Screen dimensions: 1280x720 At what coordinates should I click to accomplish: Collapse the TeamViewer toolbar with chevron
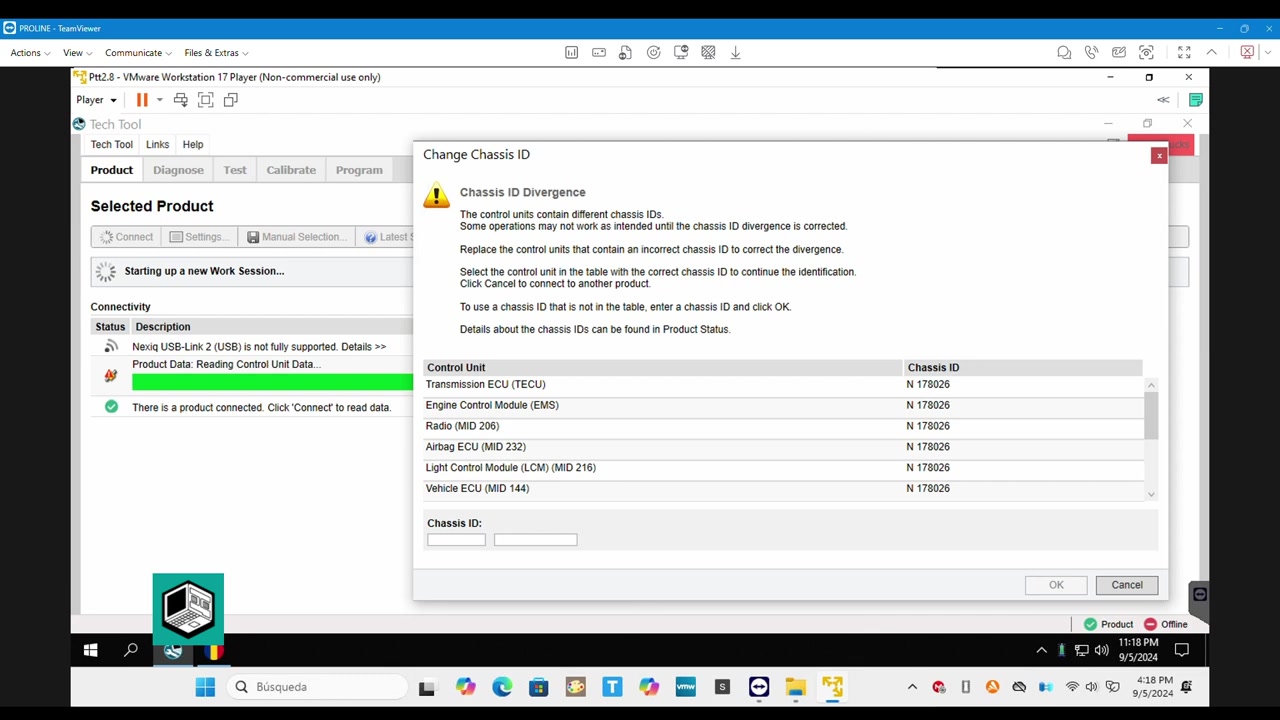[1212, 53]
